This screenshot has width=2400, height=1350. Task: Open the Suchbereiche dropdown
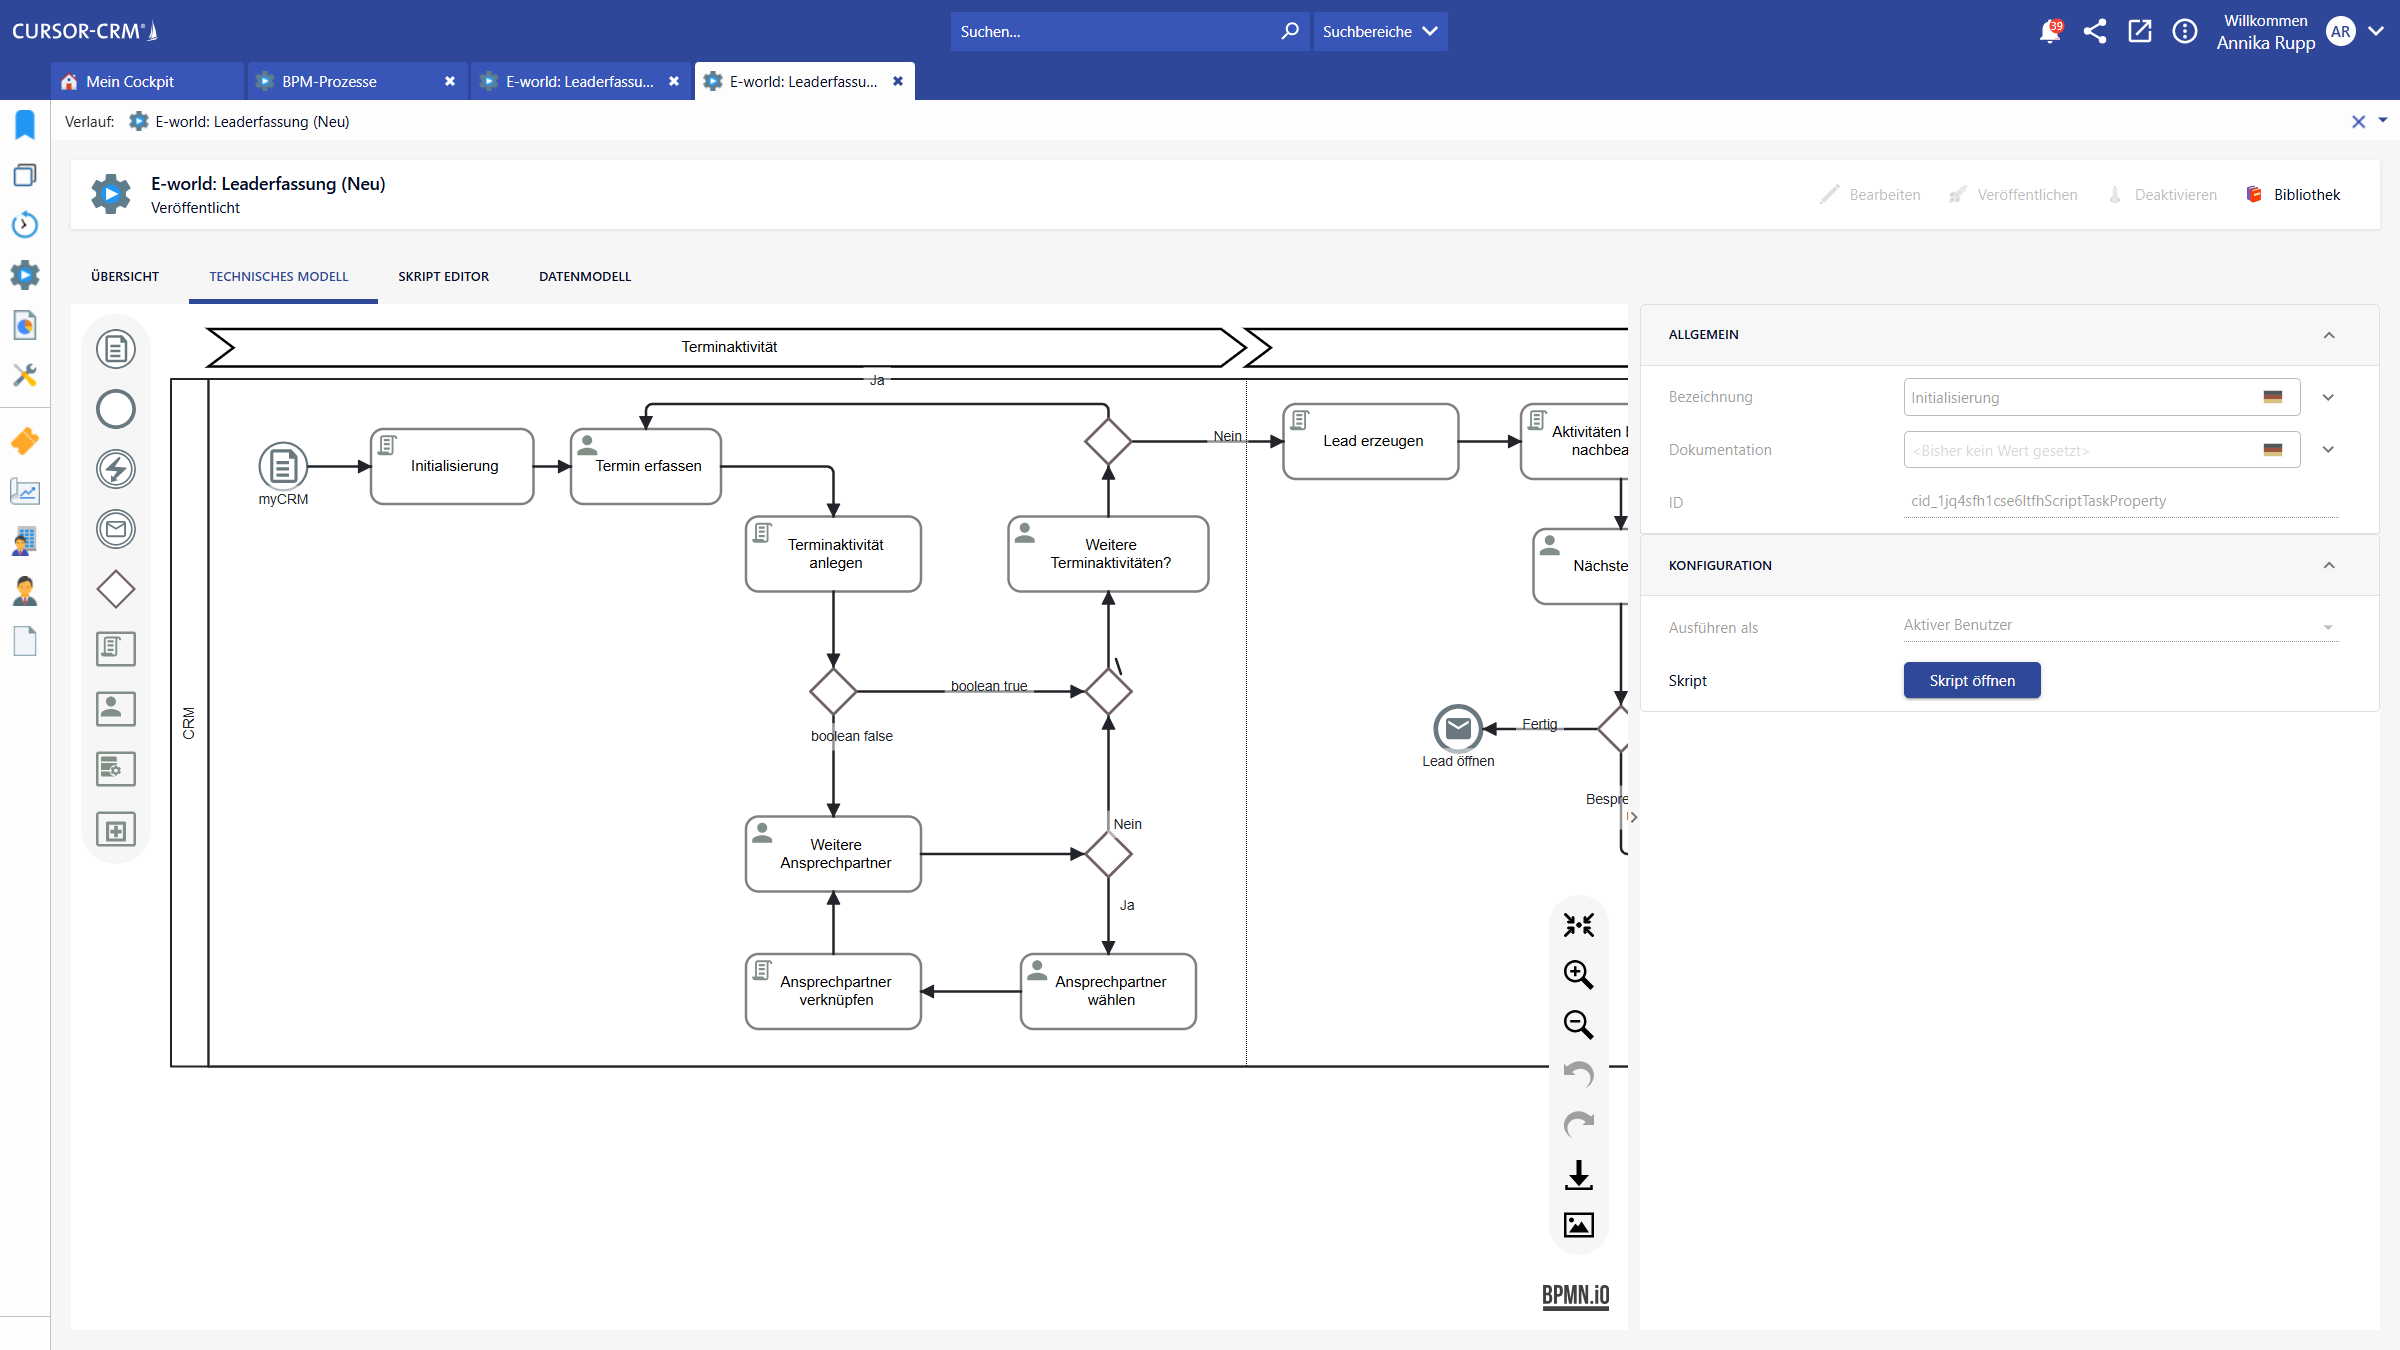(1380, 32)
